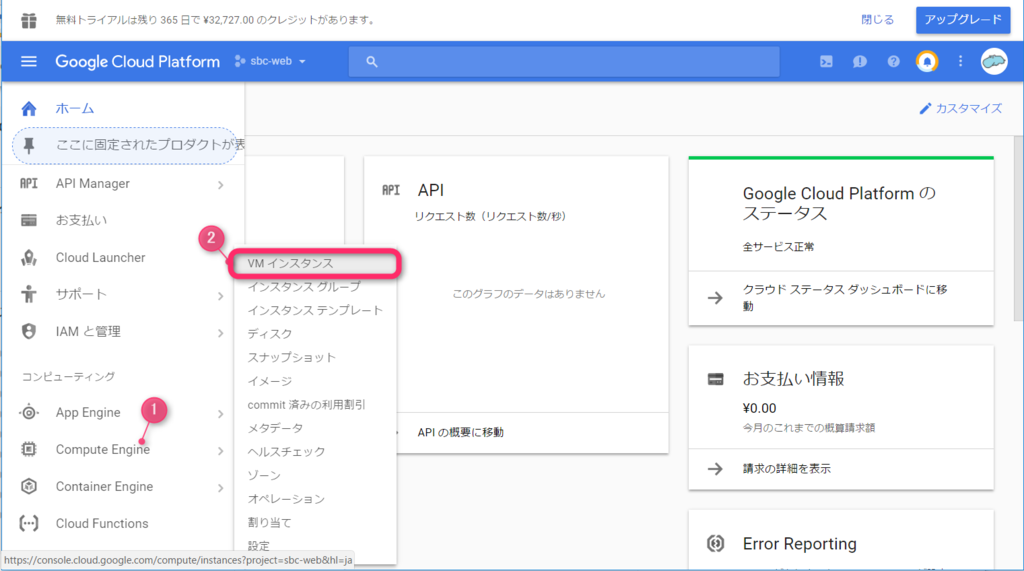
Task: Click the pin icon in sidebar
Action: 29,145
